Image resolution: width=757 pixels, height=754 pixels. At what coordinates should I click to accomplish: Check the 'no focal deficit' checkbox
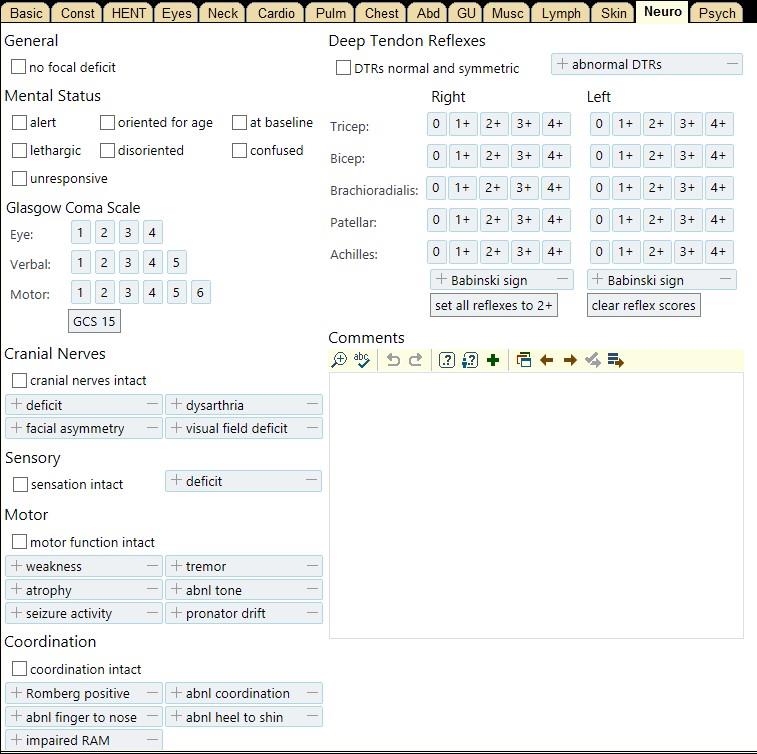19,67
